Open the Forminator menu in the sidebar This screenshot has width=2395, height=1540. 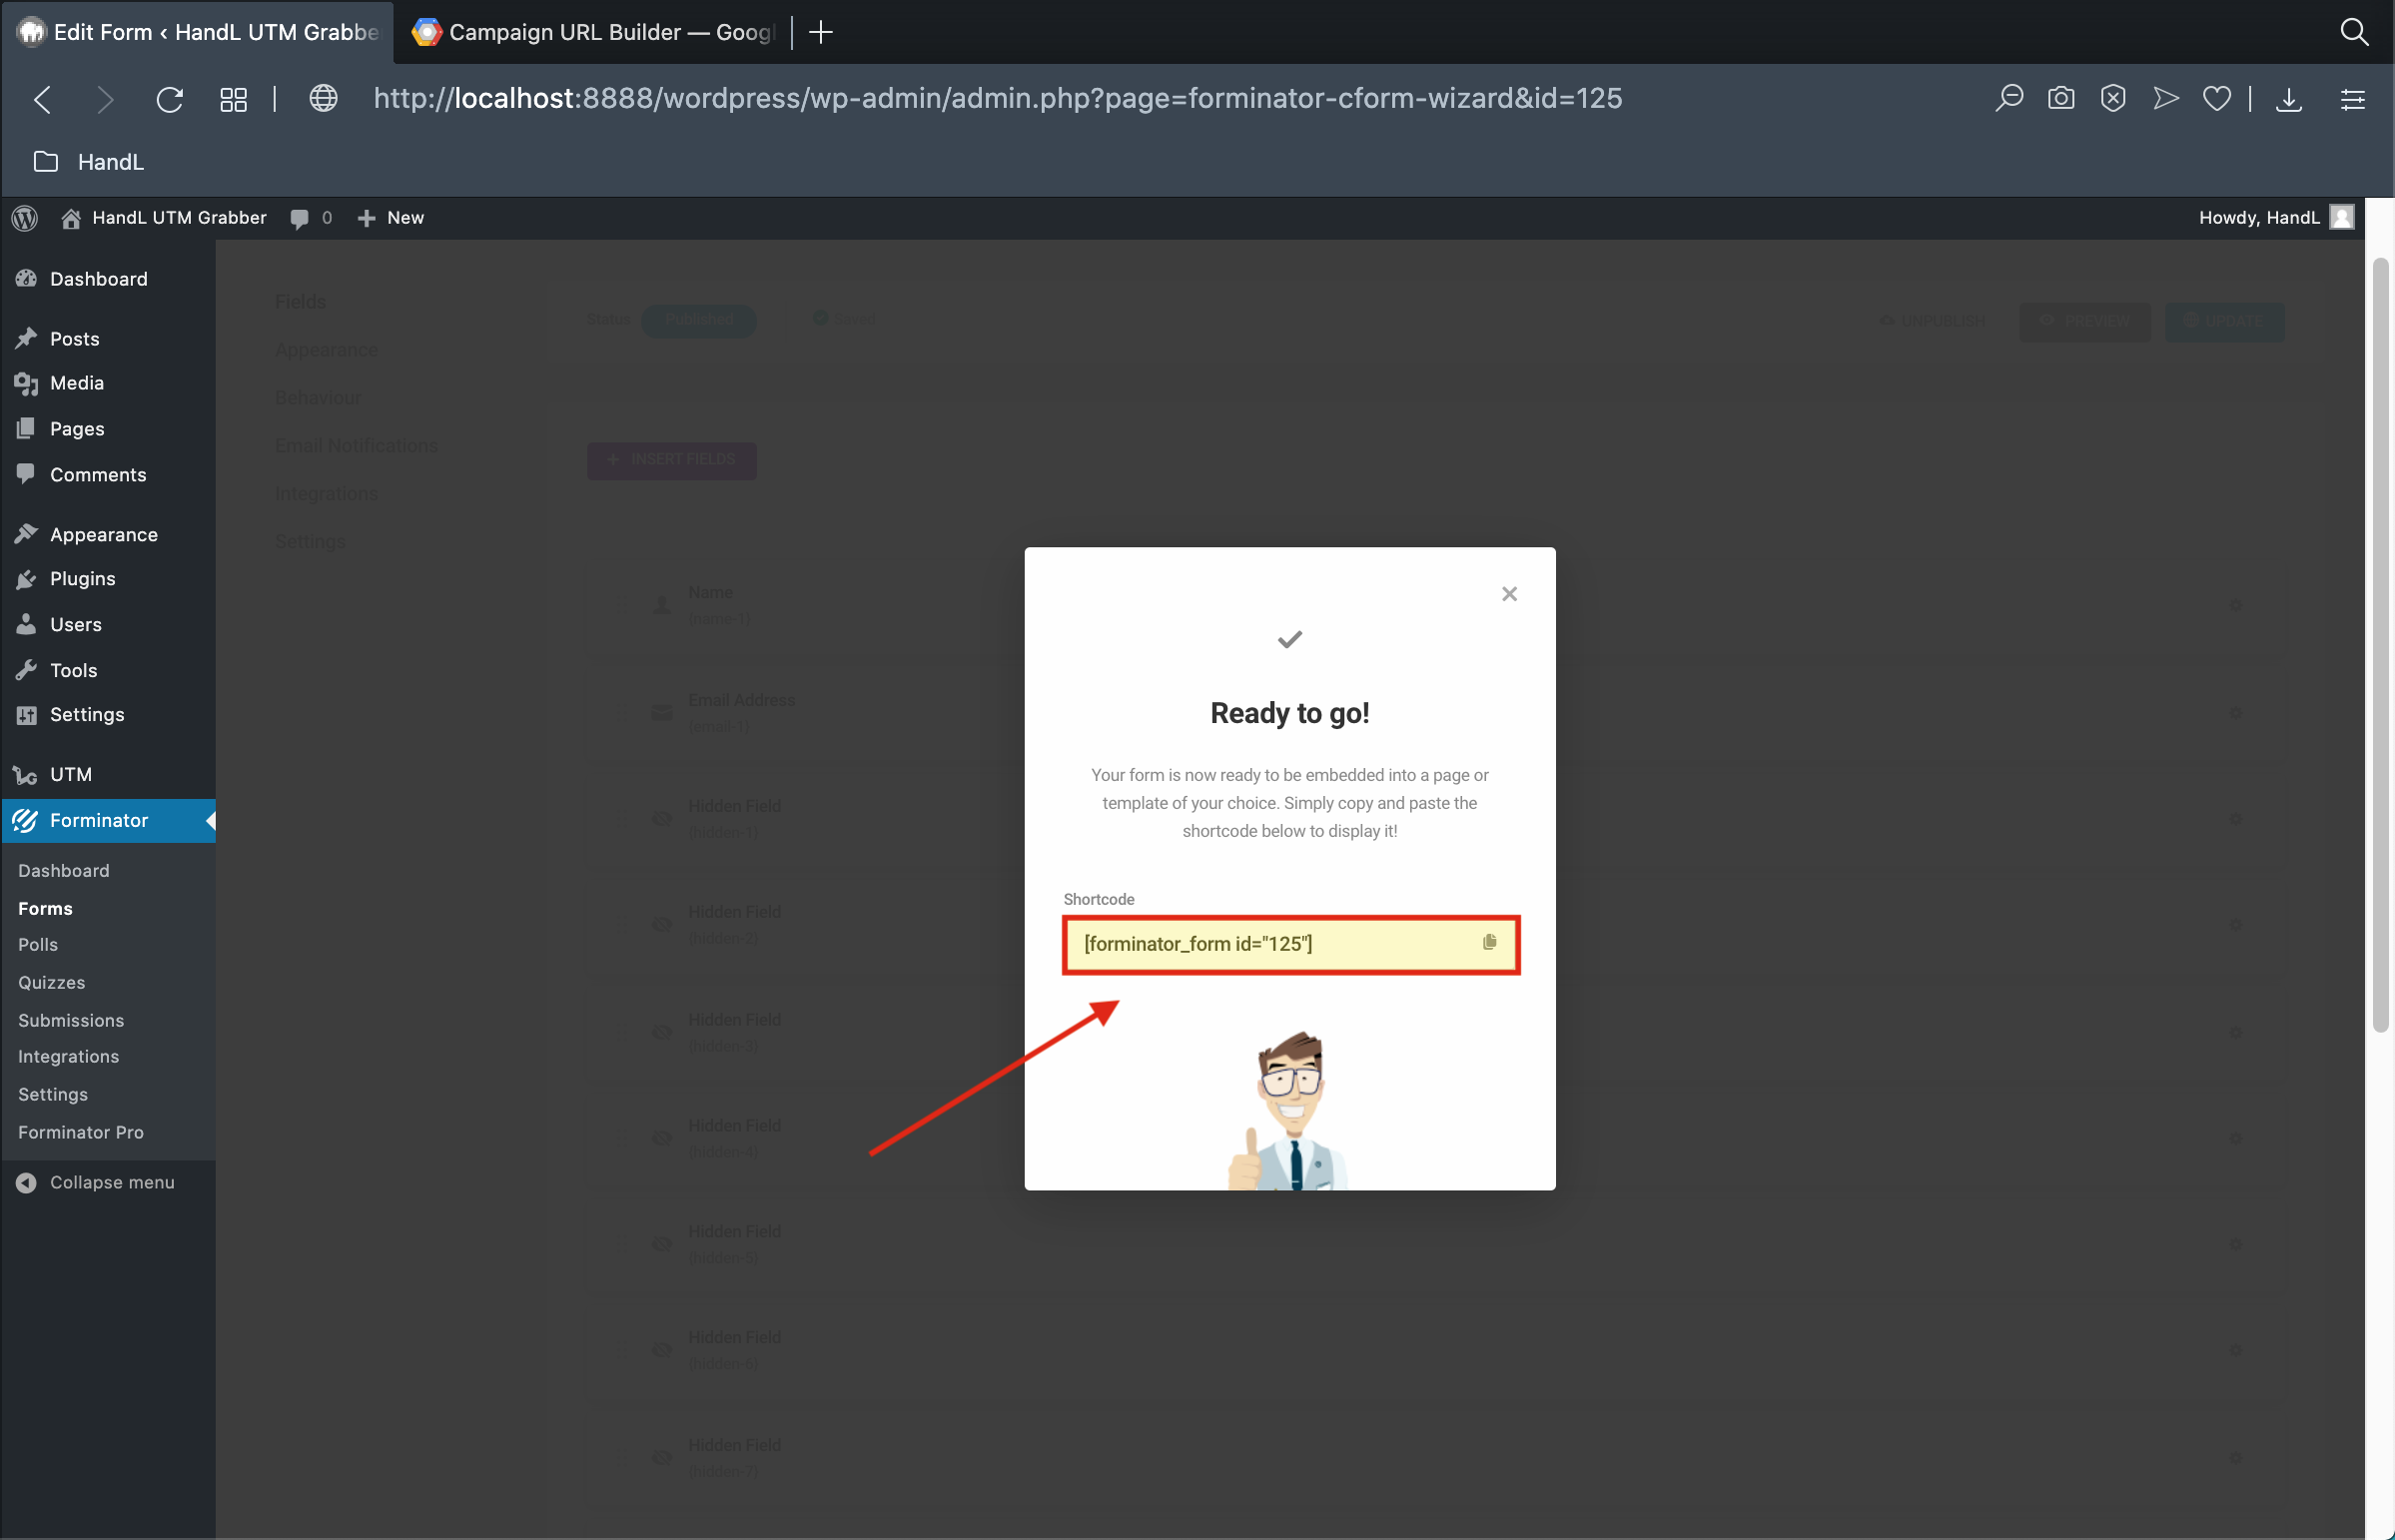click(98, 820)
